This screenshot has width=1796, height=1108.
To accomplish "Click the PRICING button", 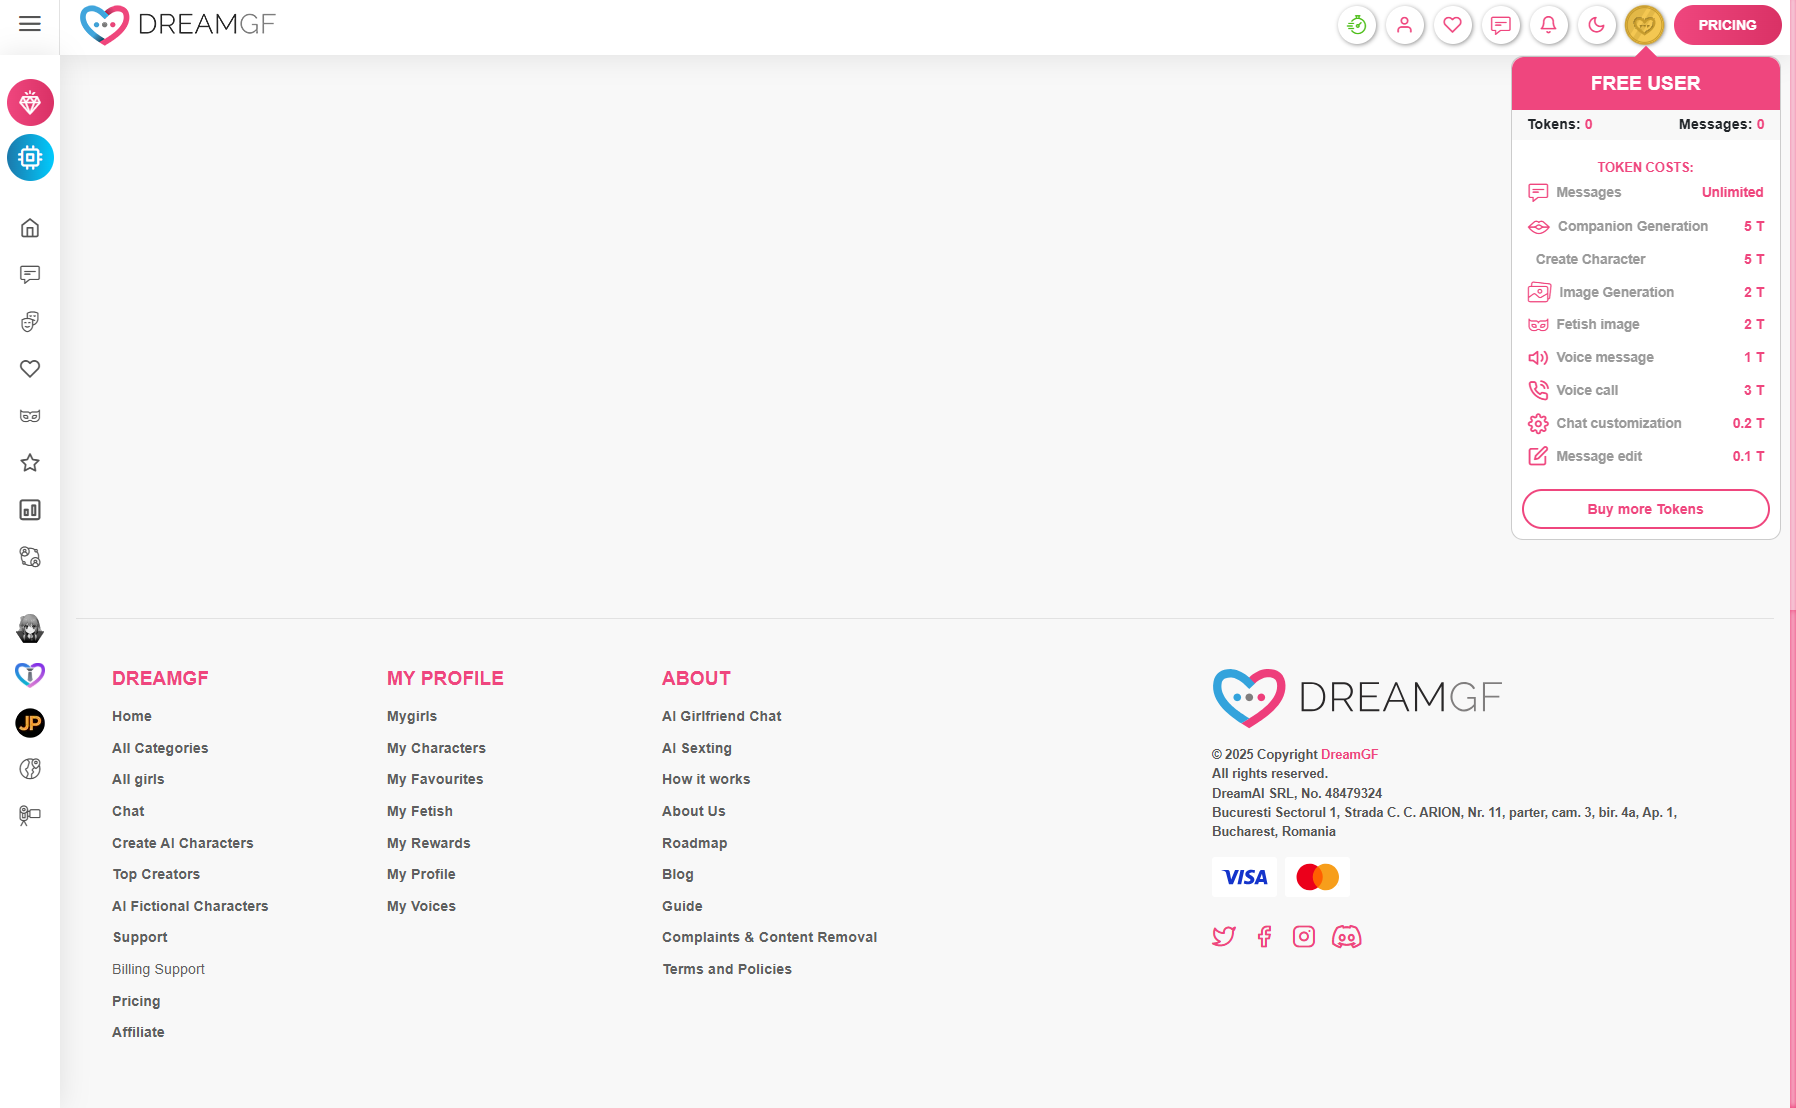I will coord(1726,25).
